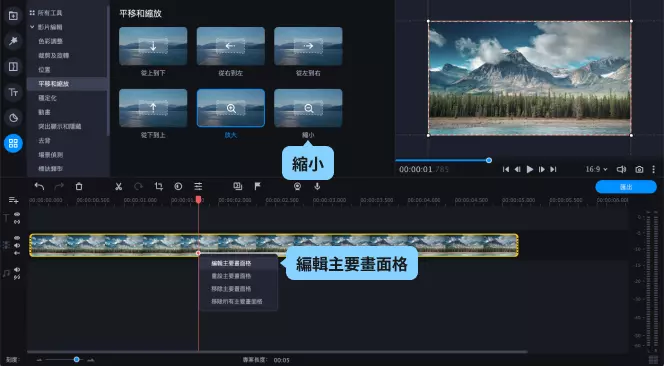The height and width of the screenshot is (366, 664).
Task: Click the scissors split clip icon
Action: [x=119, y=186]
